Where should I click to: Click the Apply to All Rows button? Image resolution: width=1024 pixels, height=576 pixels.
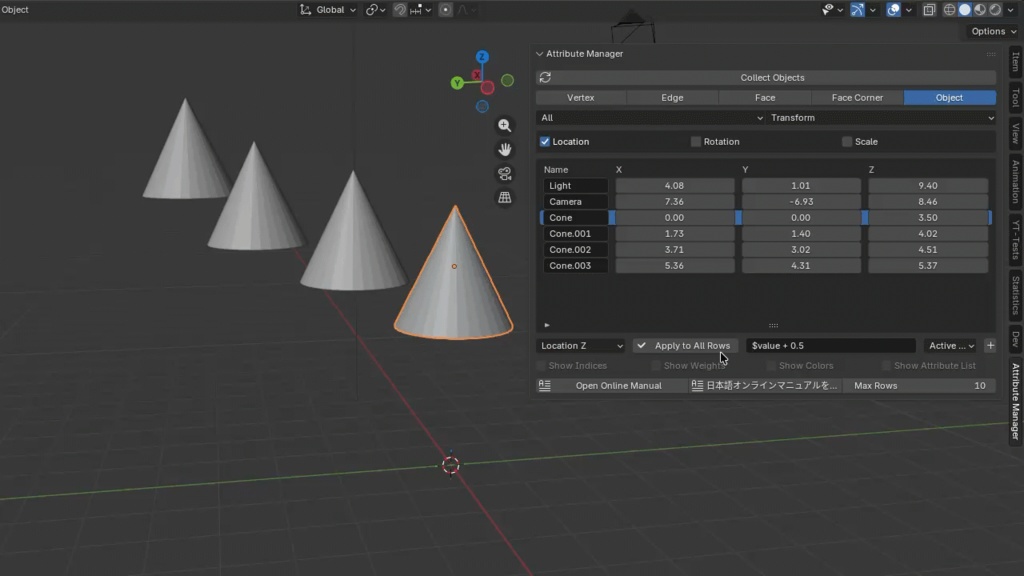pos(685,345)
